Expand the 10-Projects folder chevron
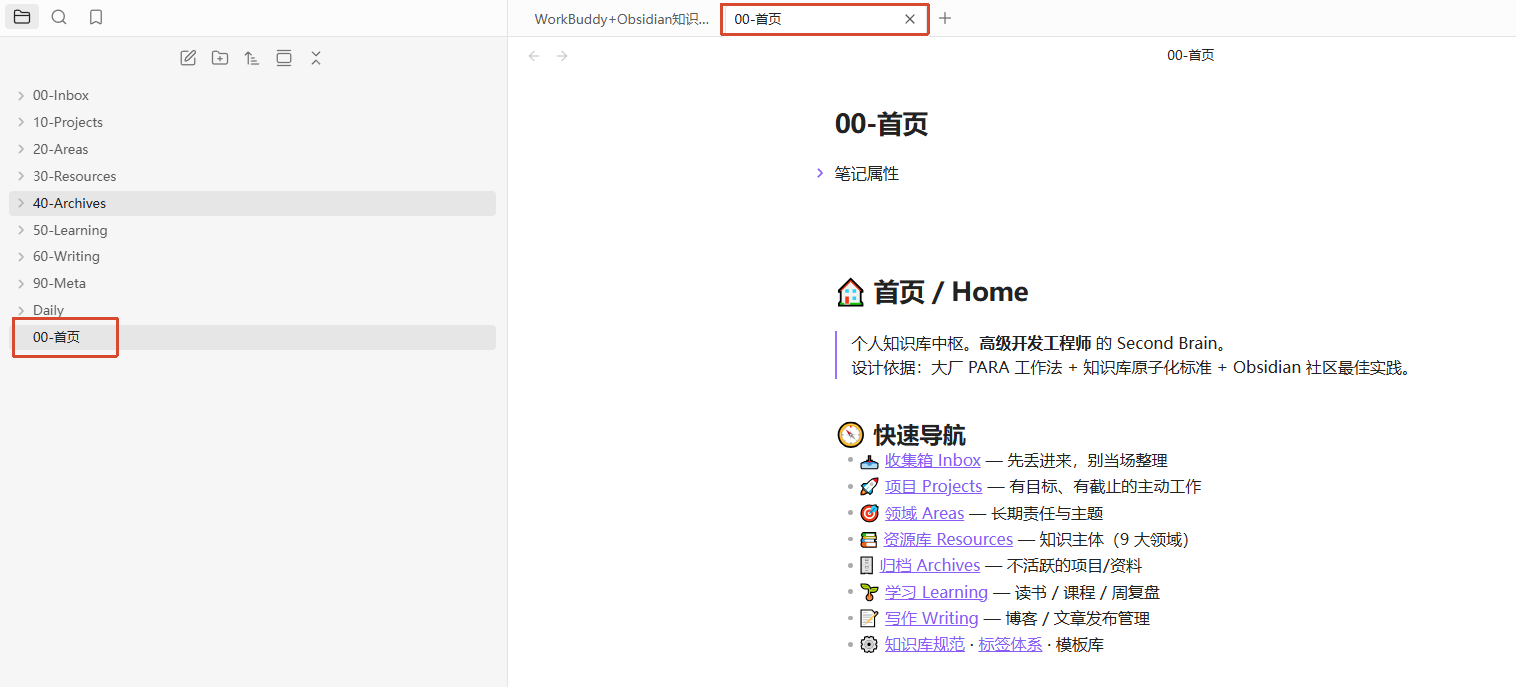Image resolution: width=1516 pixels, height=687 pixels. (21, 122)
